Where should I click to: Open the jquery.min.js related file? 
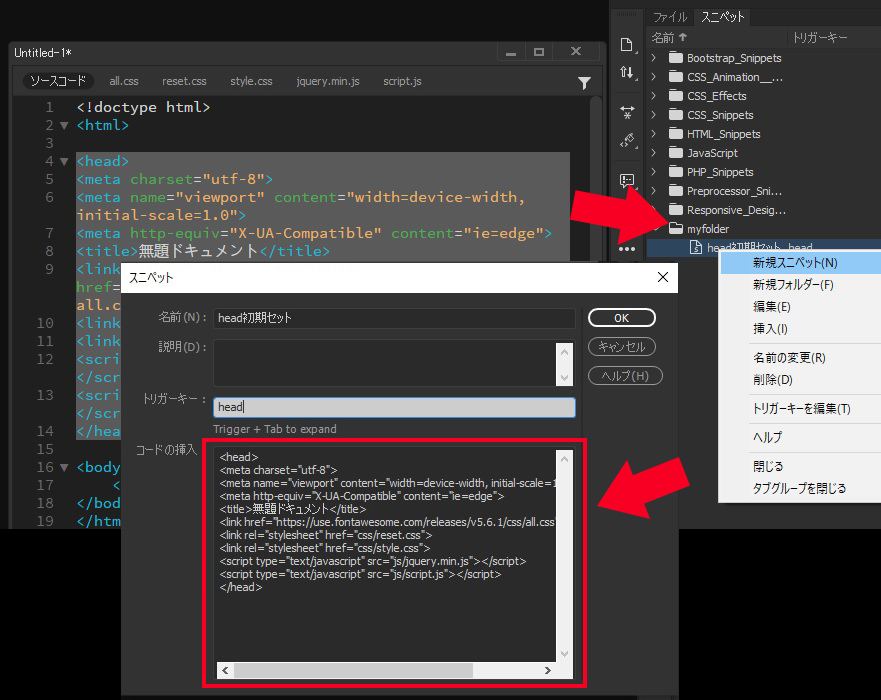(x=328, y=81)
